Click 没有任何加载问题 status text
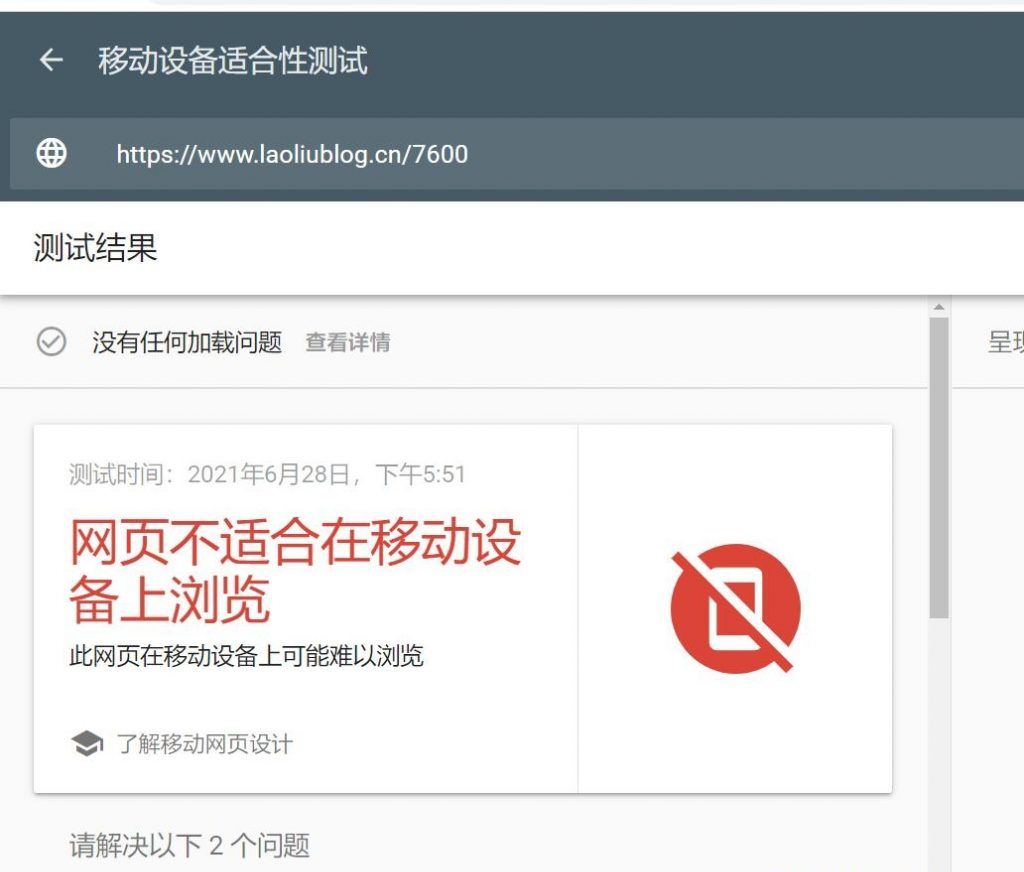 187,342
